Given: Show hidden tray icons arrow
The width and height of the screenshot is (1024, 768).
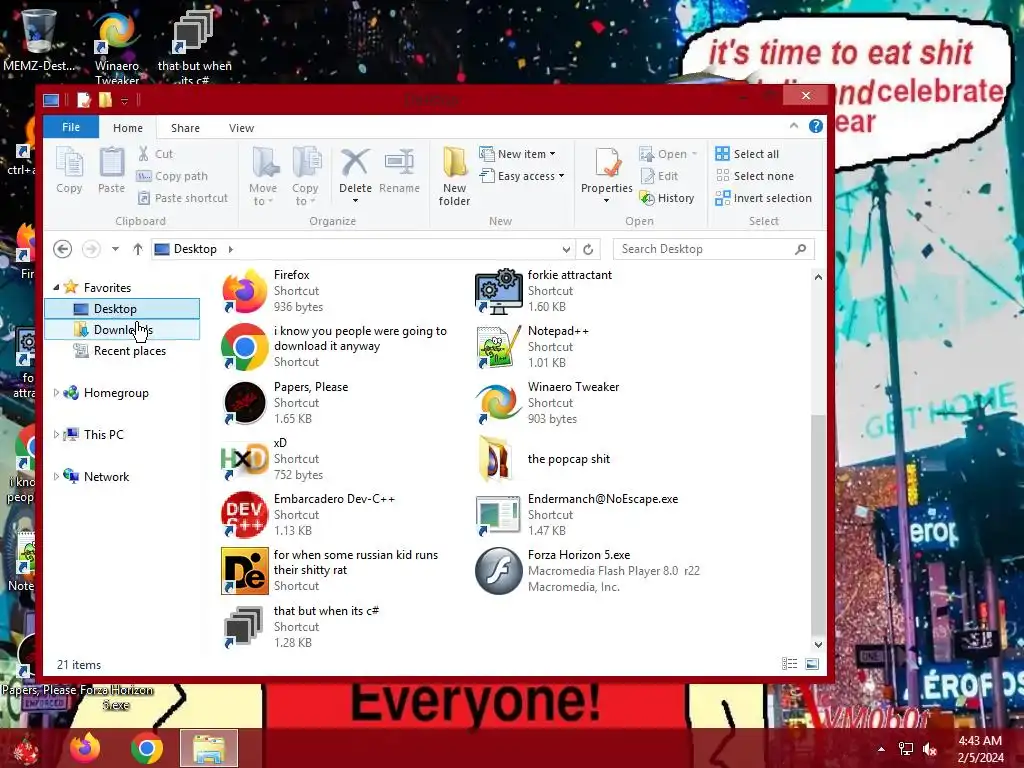Looking at the screenshot, I should (881, 749).
